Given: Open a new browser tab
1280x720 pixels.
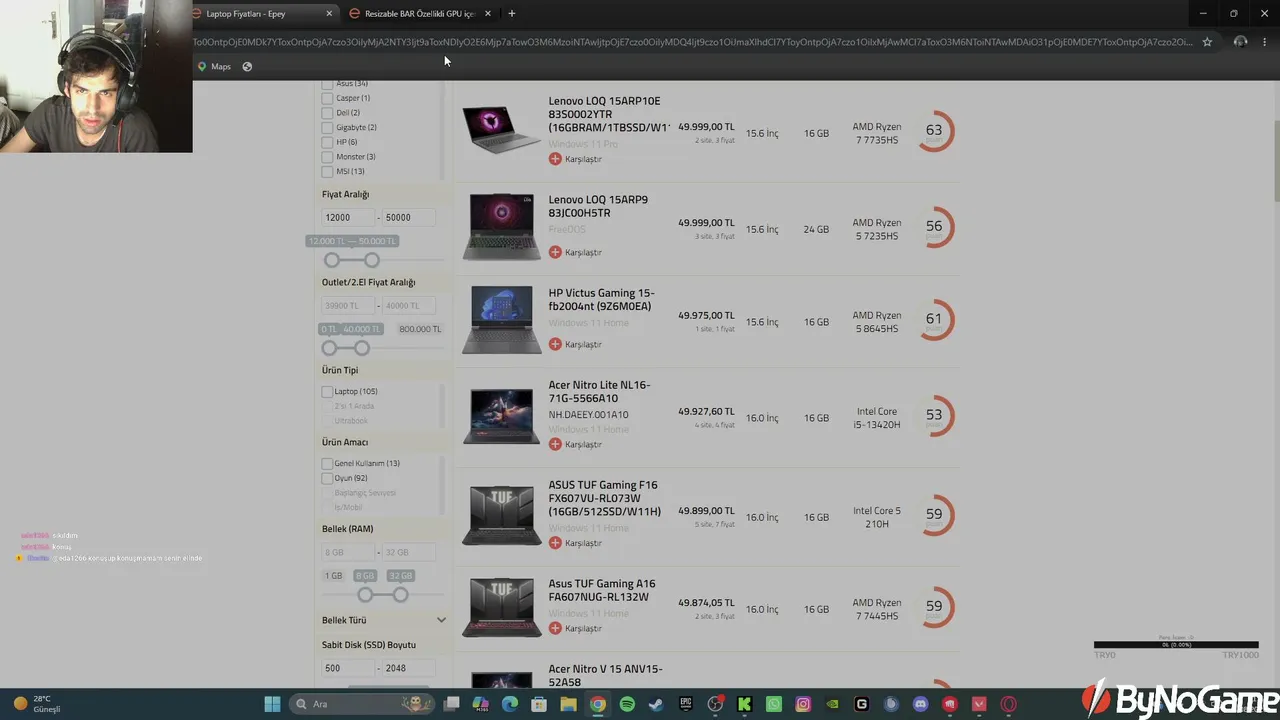Looking at the screenshot, I should click(512, 14).
